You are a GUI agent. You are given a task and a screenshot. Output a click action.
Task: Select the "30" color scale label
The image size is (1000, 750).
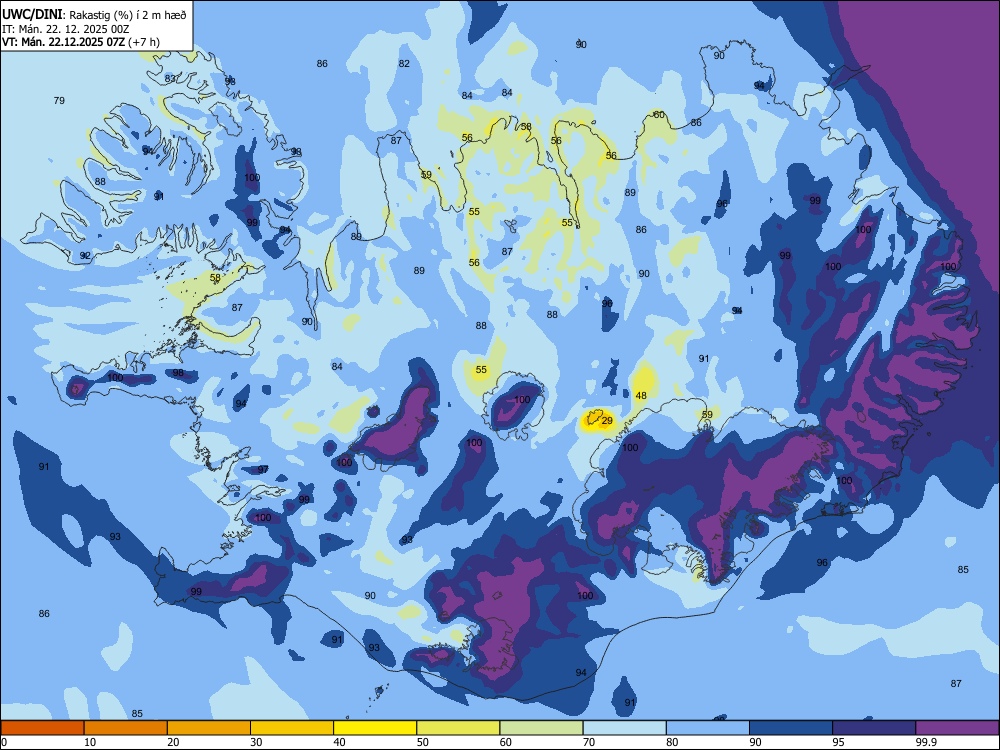click(256, 742)
